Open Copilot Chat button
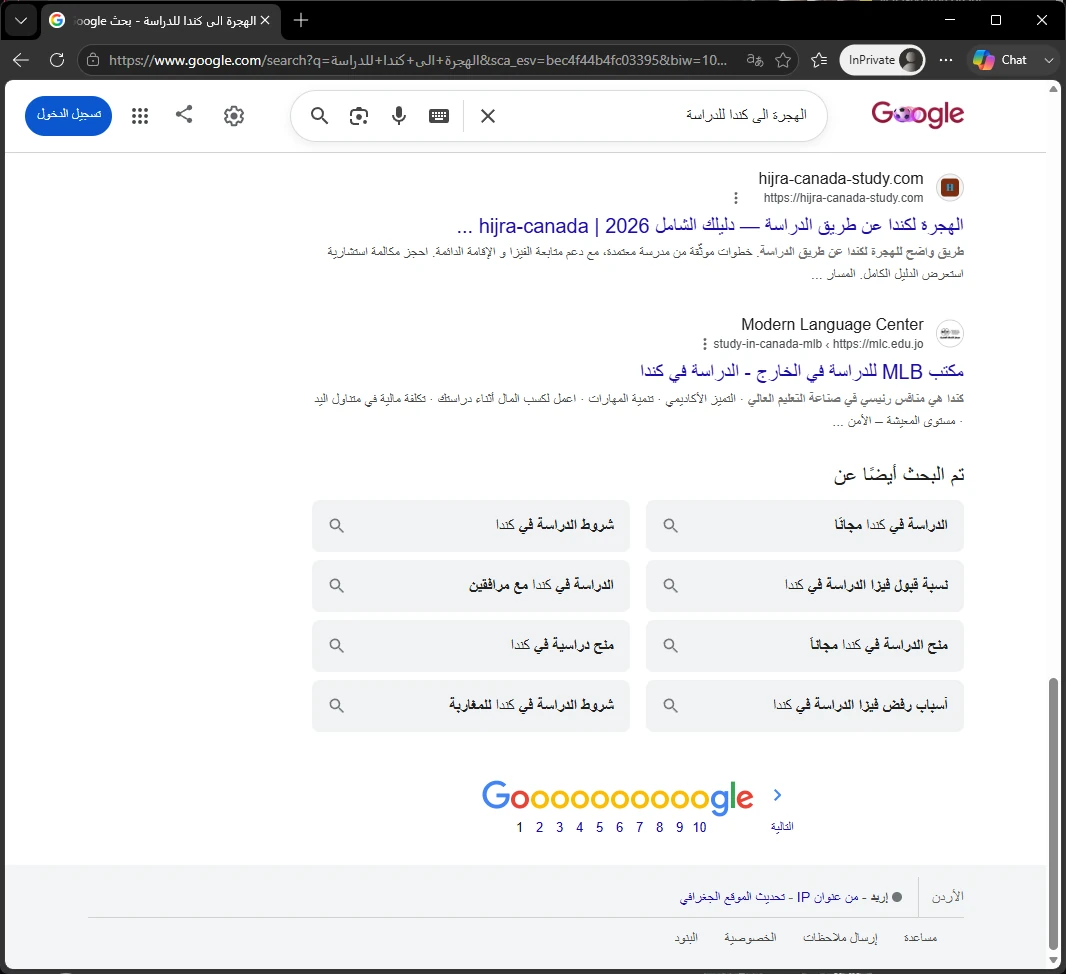 1000,60
